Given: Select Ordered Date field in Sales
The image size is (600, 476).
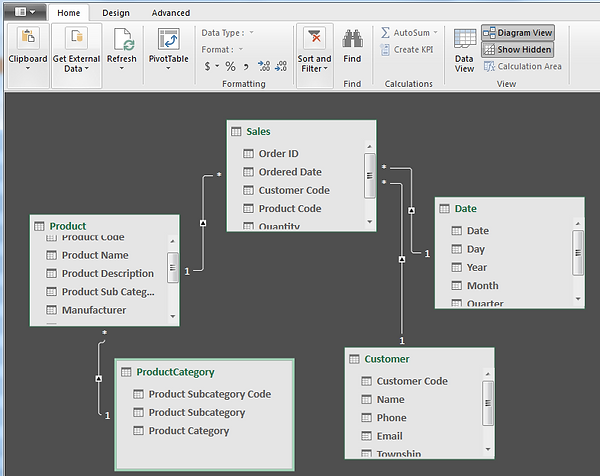Looking at the screenshot, I should point(290,172).
